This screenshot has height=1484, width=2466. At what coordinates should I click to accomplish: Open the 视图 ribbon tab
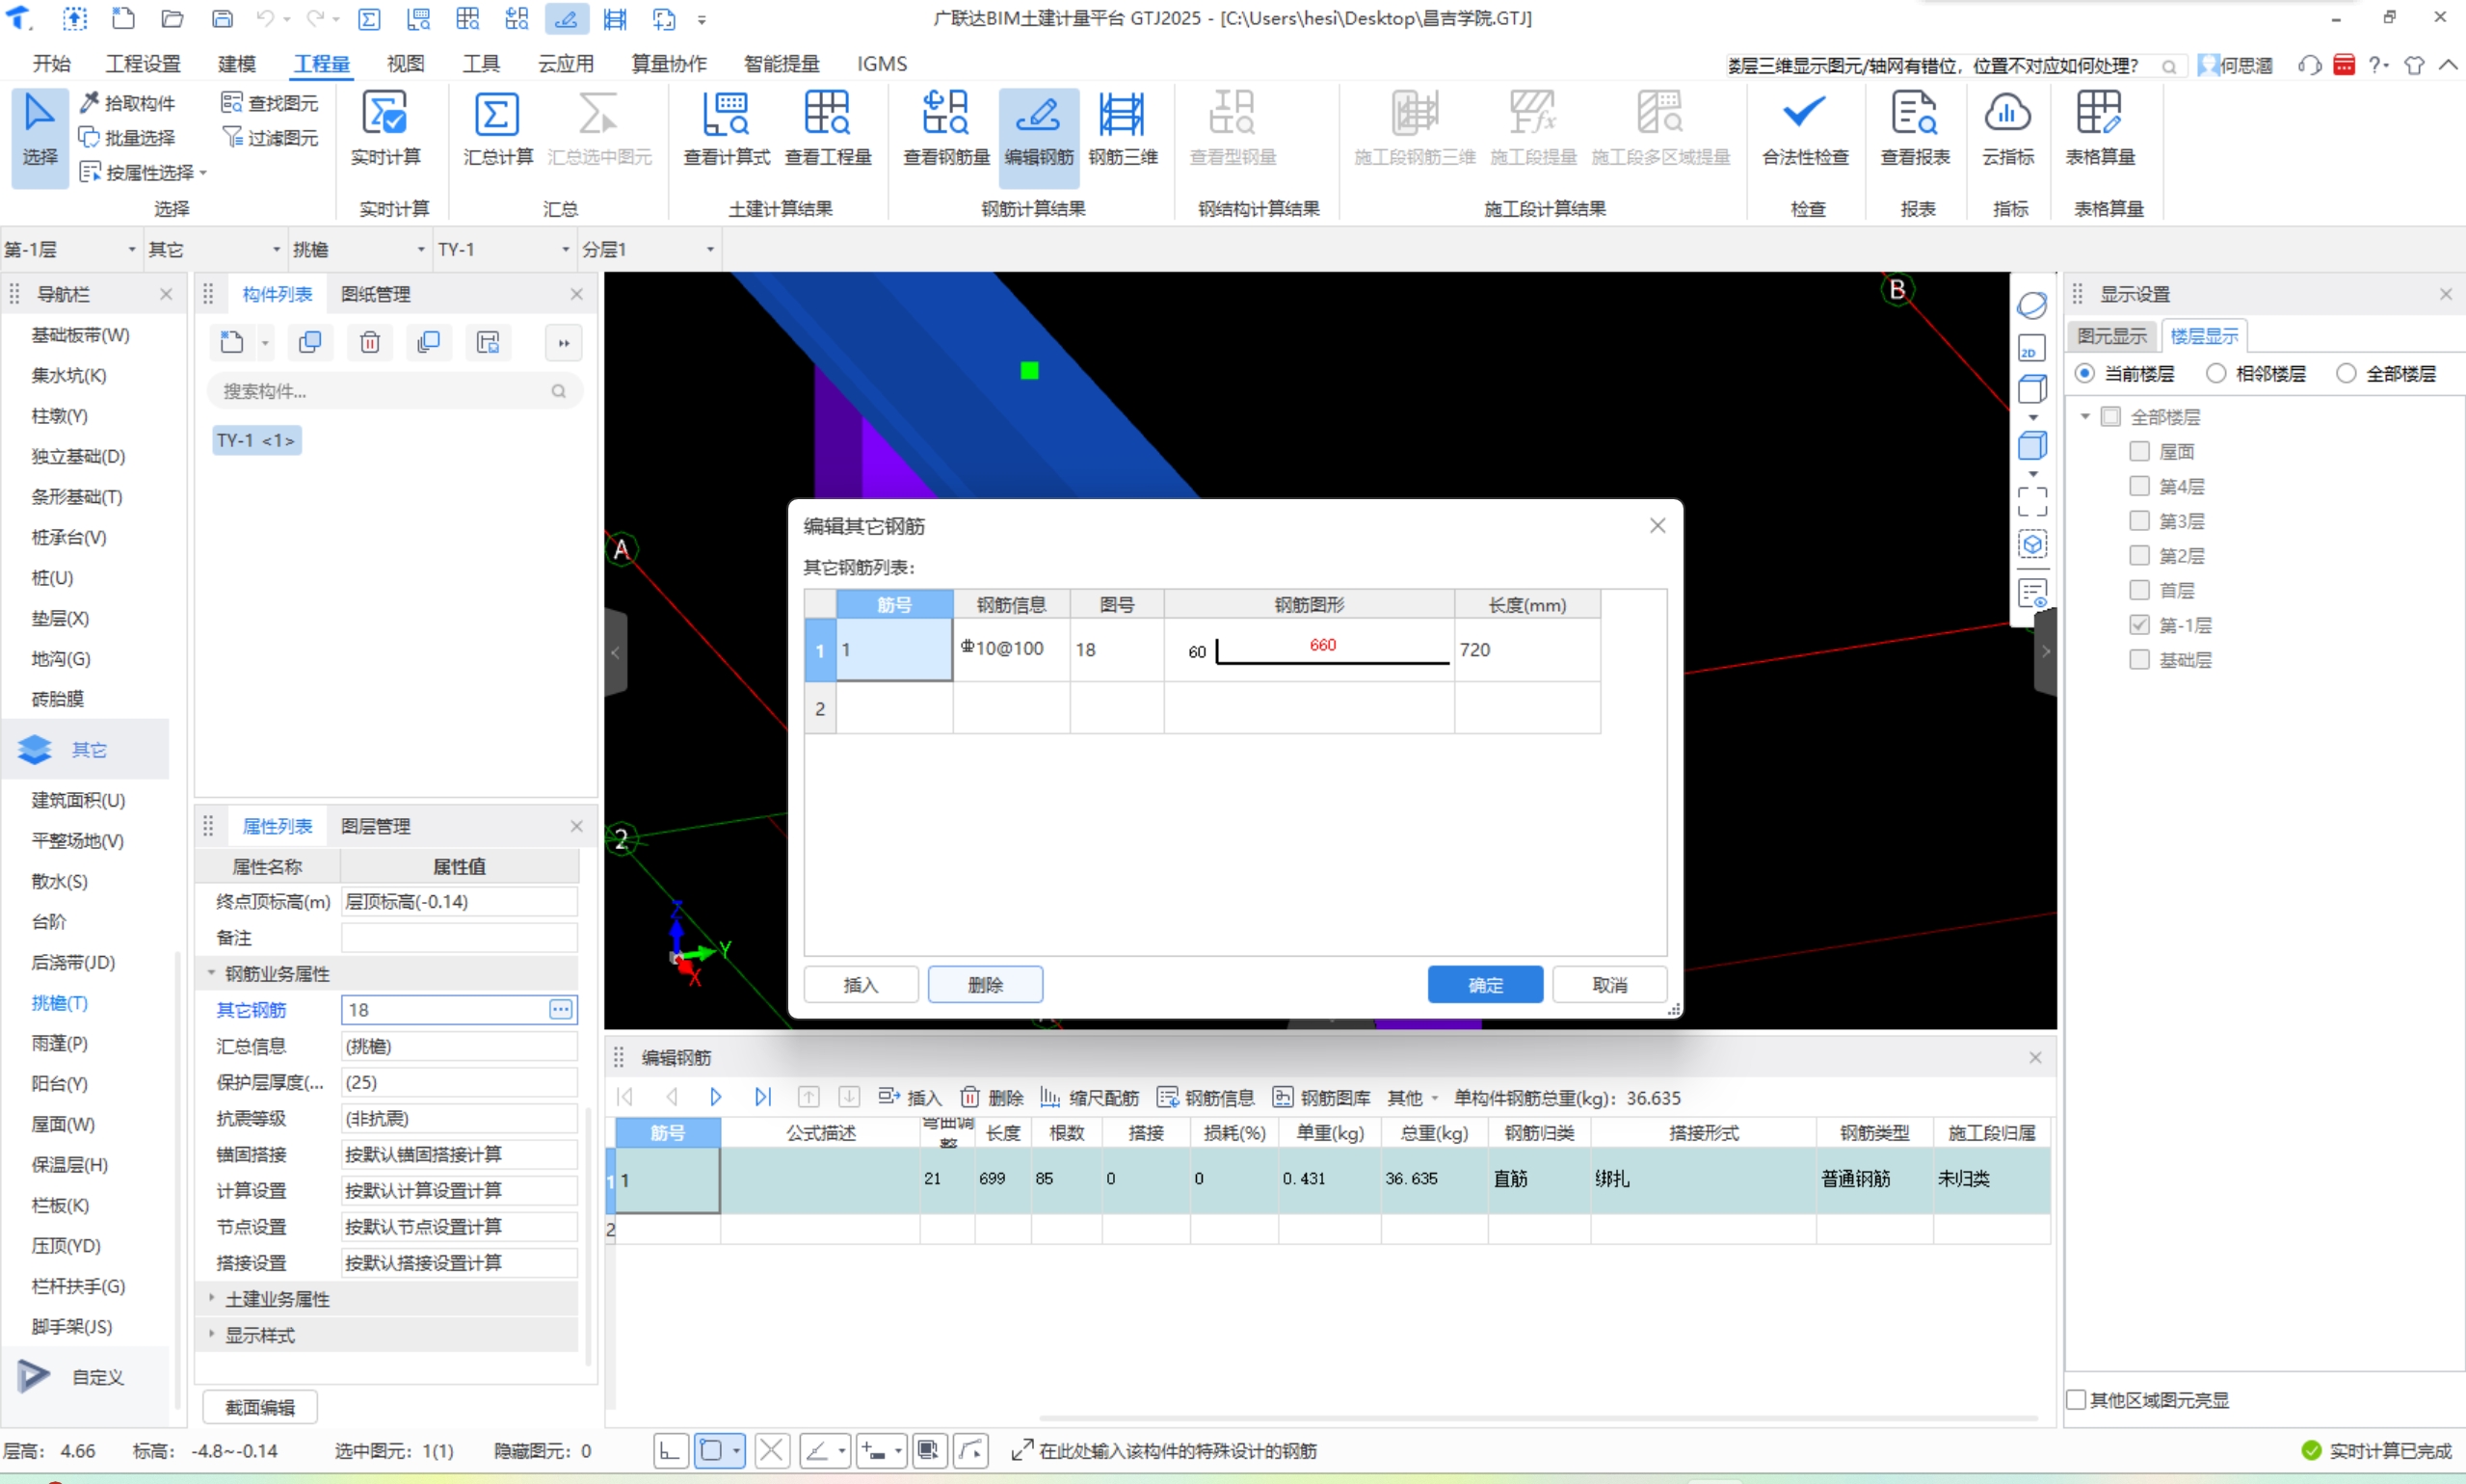[x=405, y=64]
